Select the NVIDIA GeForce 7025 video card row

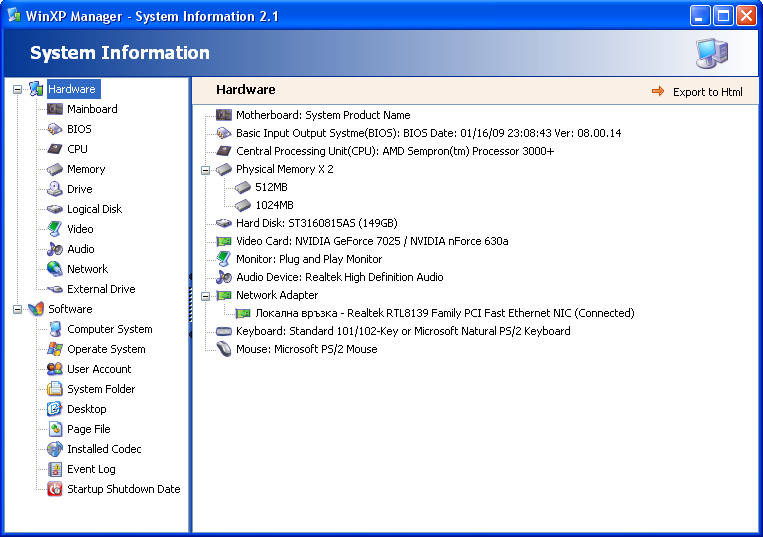[372, 241]
